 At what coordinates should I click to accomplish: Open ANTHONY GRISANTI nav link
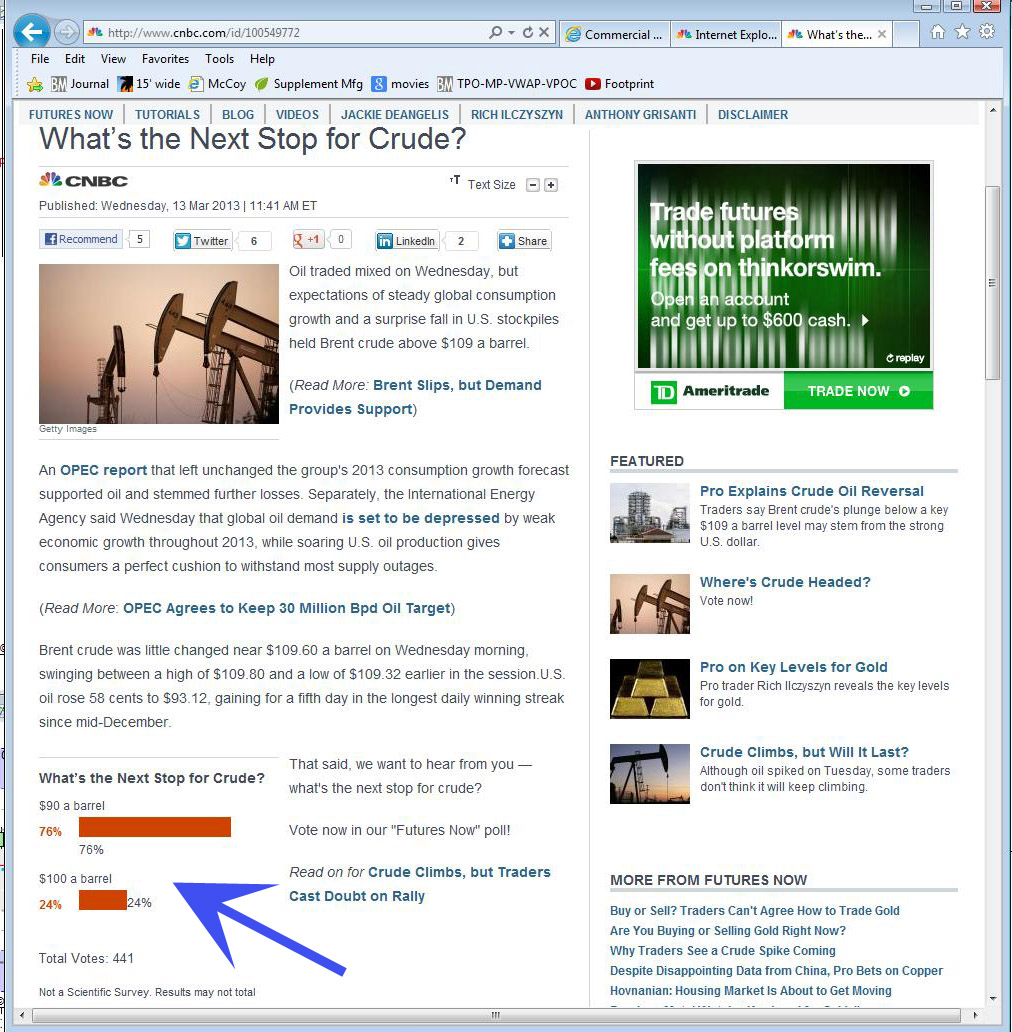click(640, 115)
